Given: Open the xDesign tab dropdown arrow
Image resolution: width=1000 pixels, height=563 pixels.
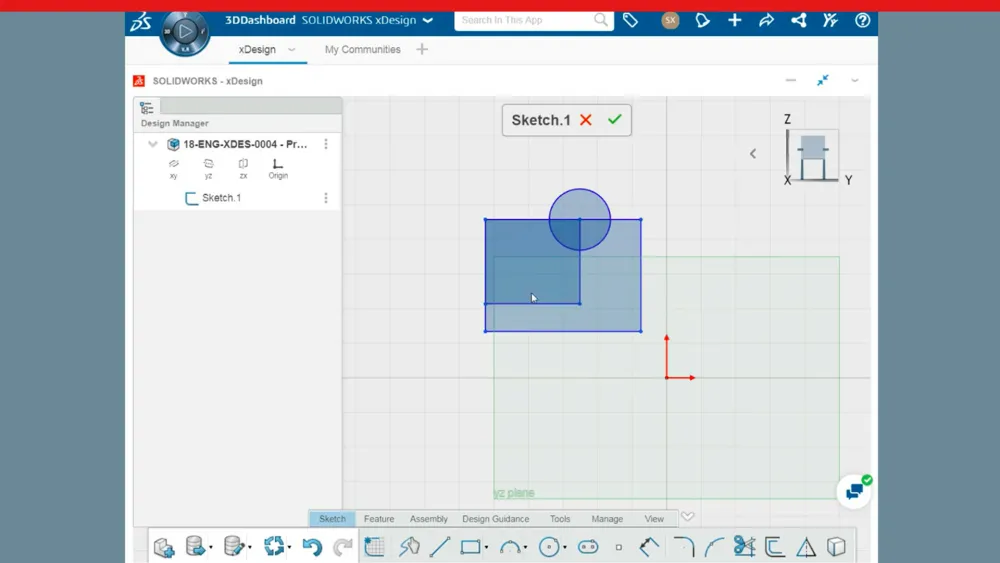Looking at the screenshot, I should 291,50.
